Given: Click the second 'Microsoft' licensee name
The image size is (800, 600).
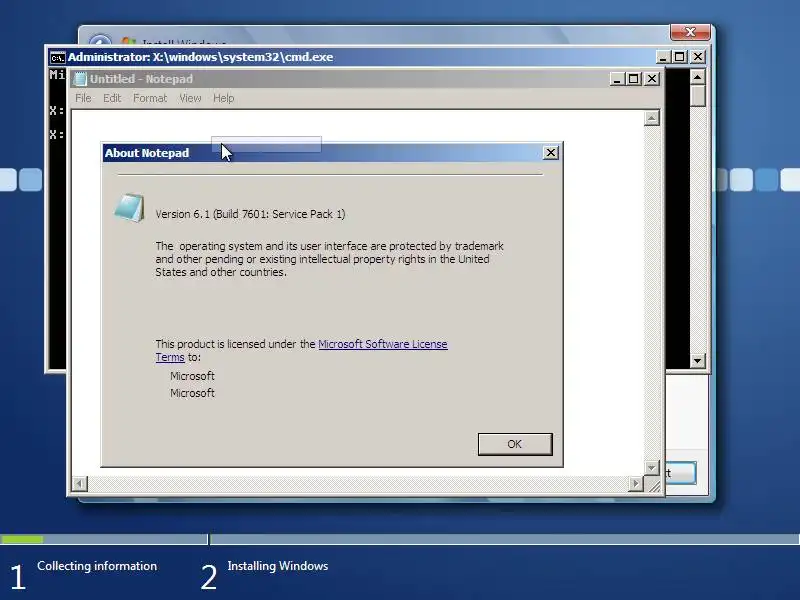Looking at the screenshot, I should point(192,393).
